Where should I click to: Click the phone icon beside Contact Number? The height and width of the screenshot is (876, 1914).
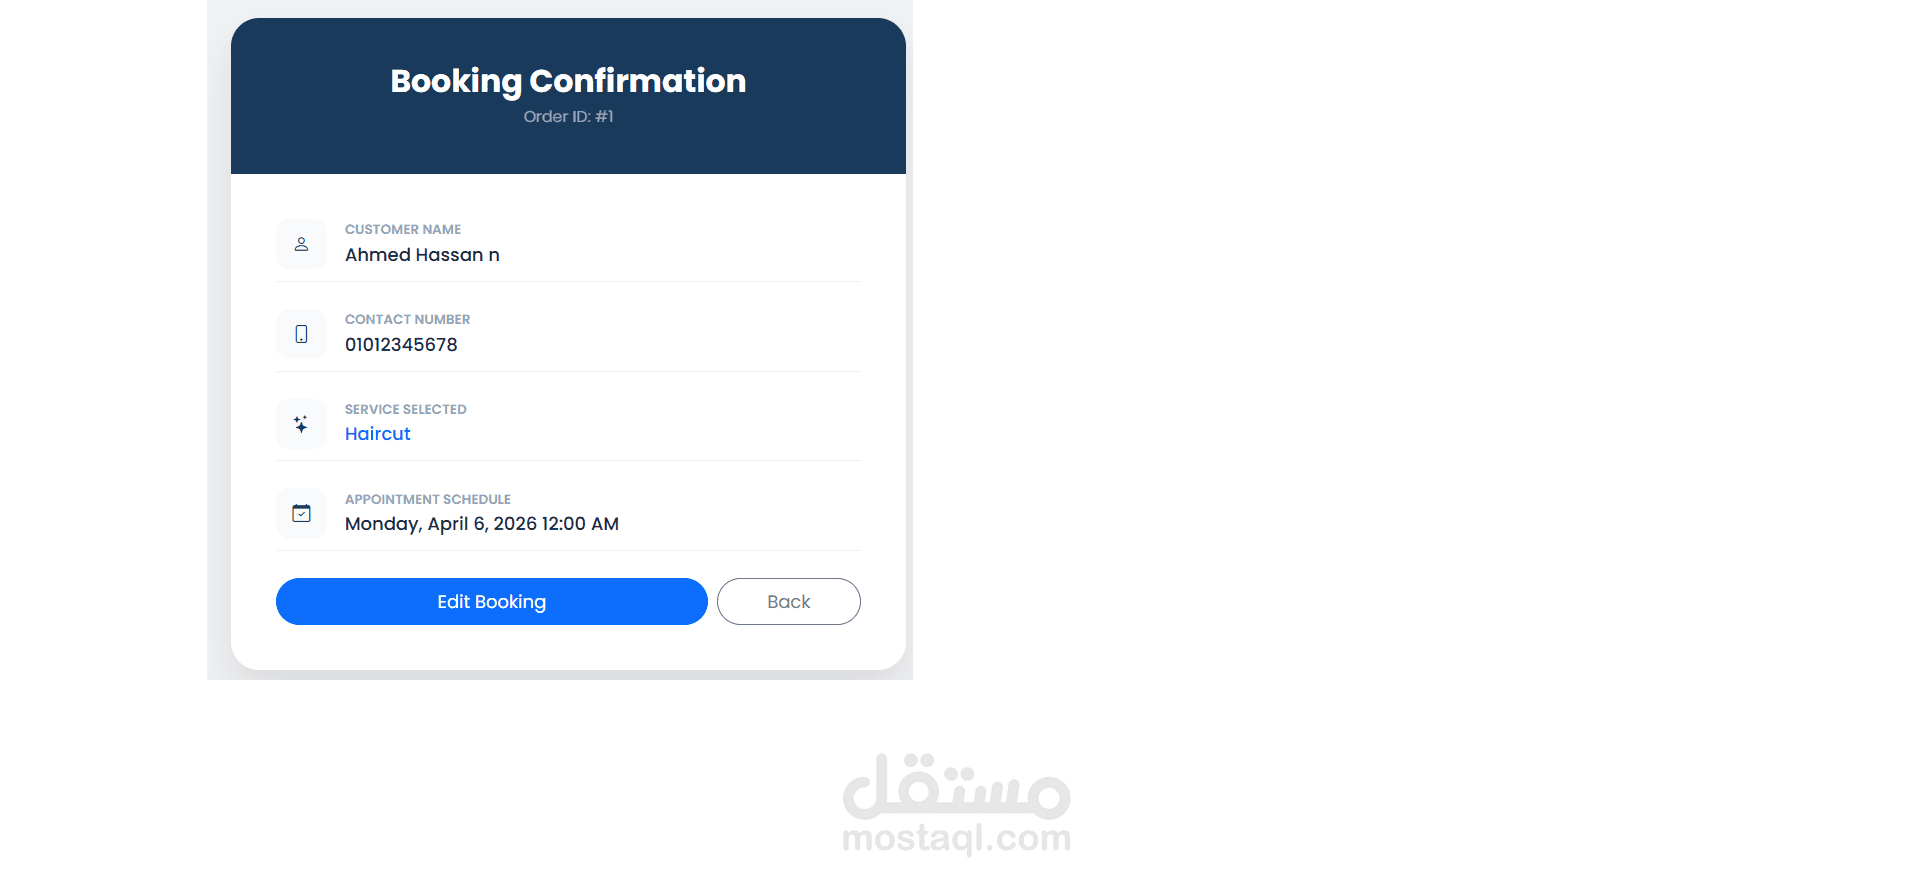pos(301,334)
